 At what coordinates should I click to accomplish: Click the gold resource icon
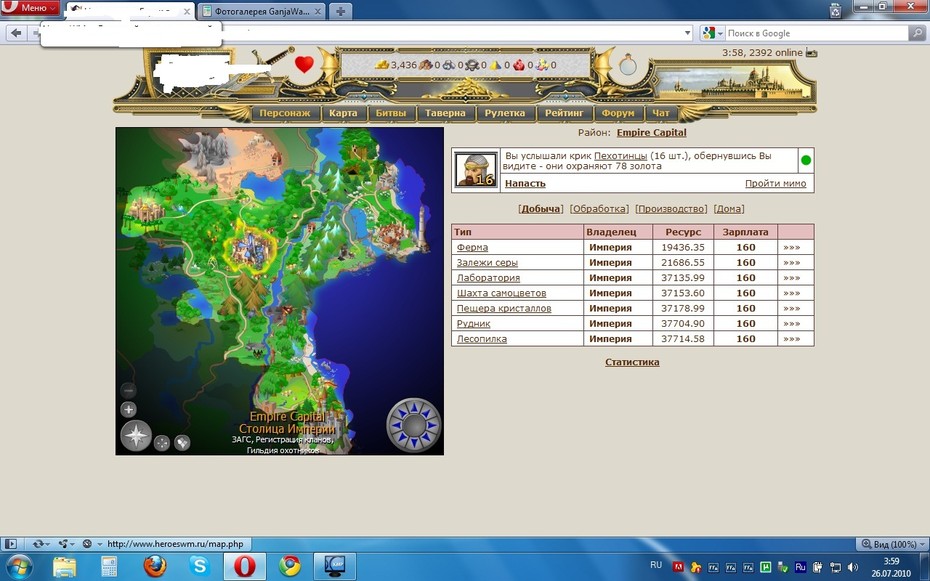coord(382,65)
